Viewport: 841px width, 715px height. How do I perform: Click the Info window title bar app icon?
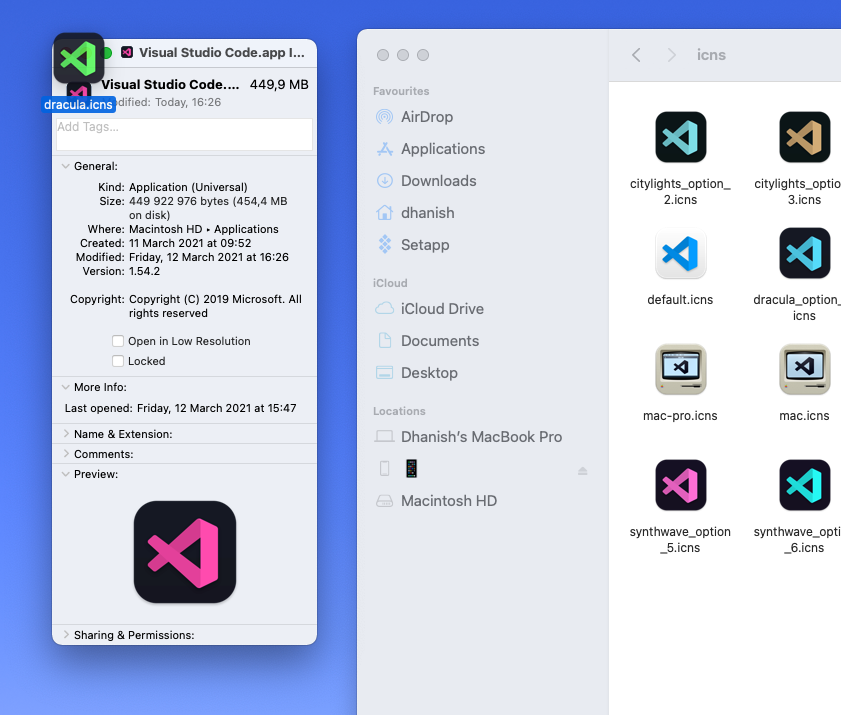127,52
